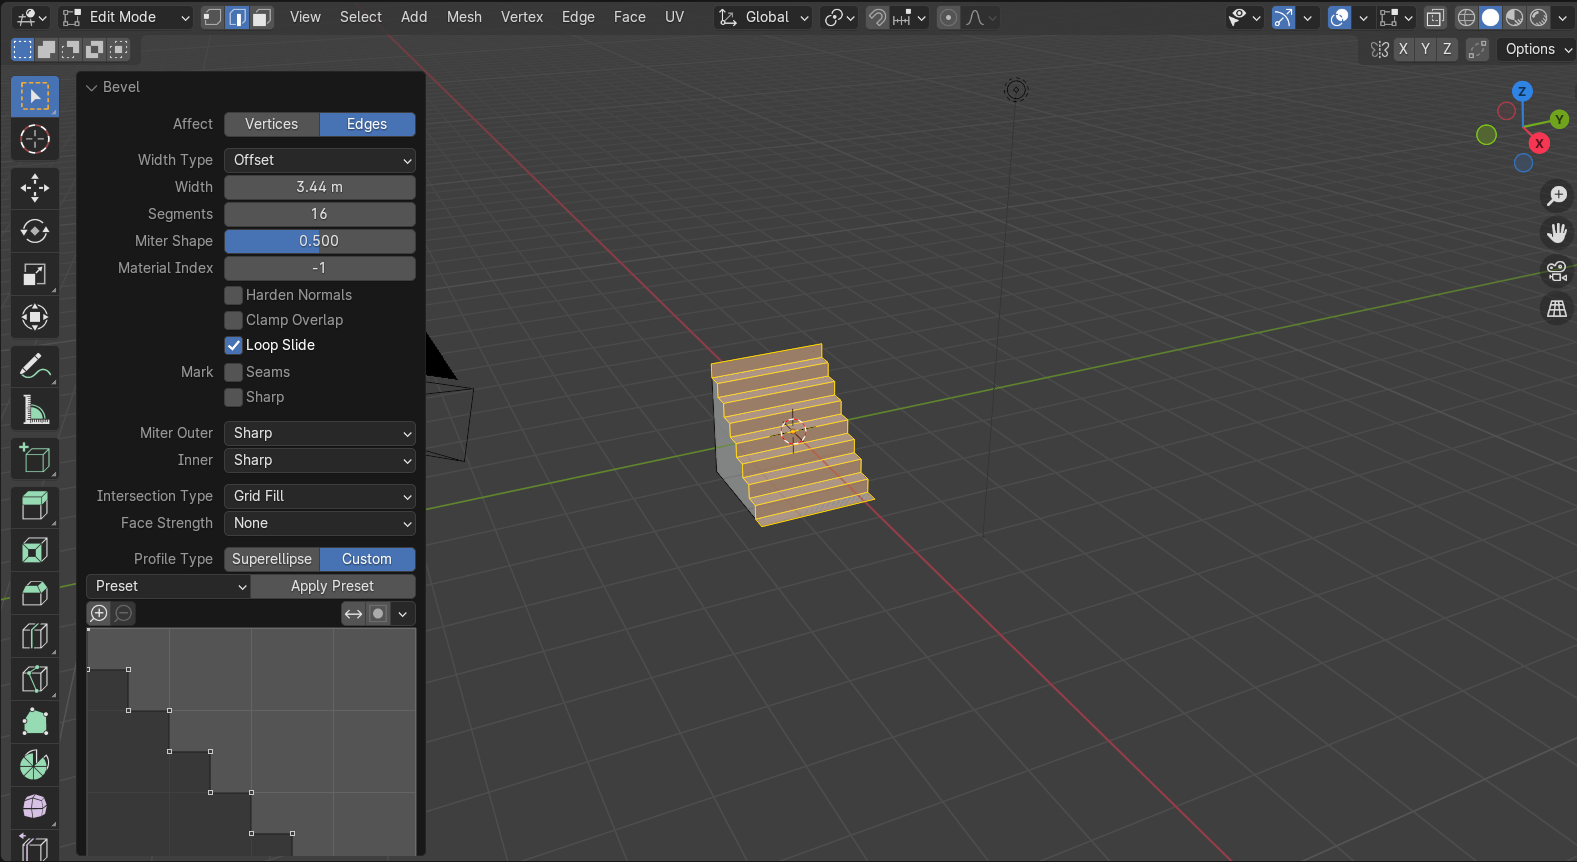Toggle X-ray view button
Screen dimensions: 1577x862
point(1435,17)
